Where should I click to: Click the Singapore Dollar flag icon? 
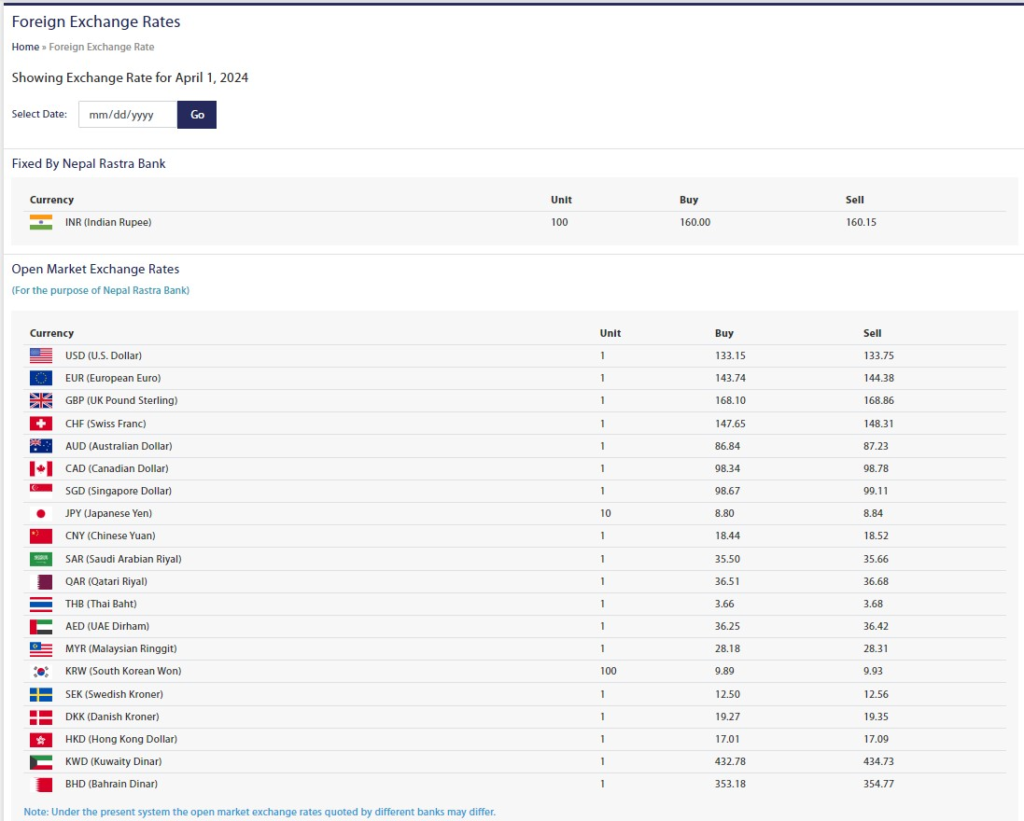coord(41,491)
